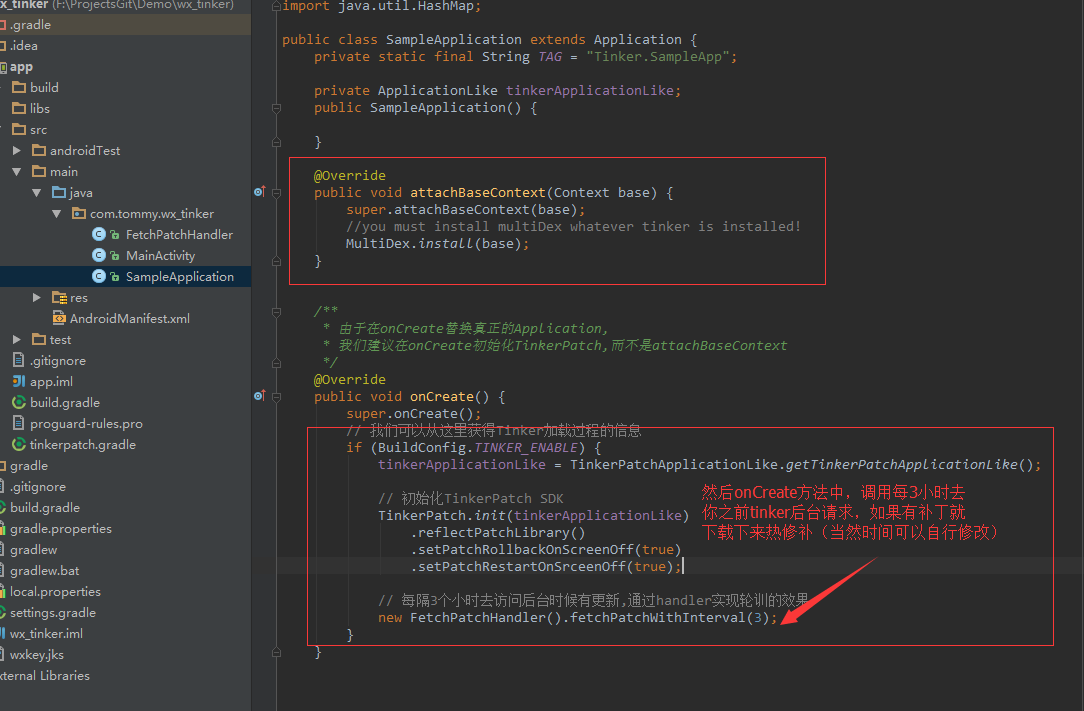Click the com.tommy.wx_tinker package icon
1084x711 pixels.
pos(80,214)
